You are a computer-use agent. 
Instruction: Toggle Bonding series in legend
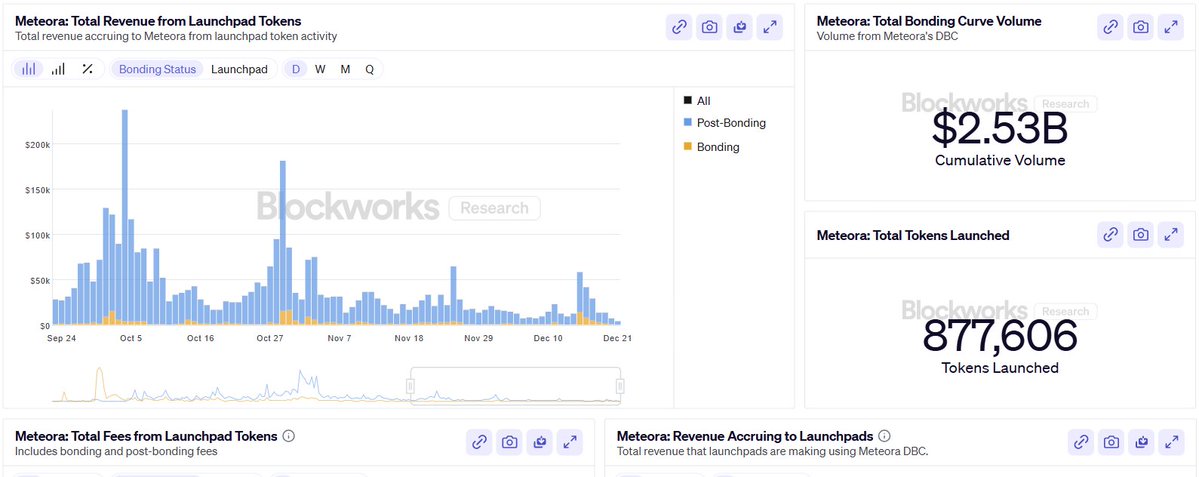(x=711, y=147)
